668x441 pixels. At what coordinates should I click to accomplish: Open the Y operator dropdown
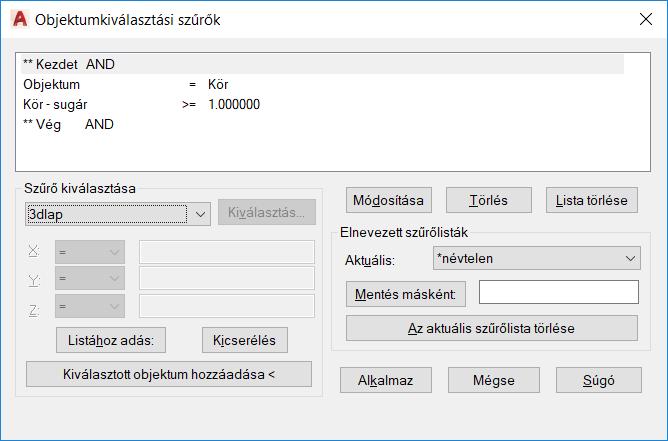click(90, 279)
